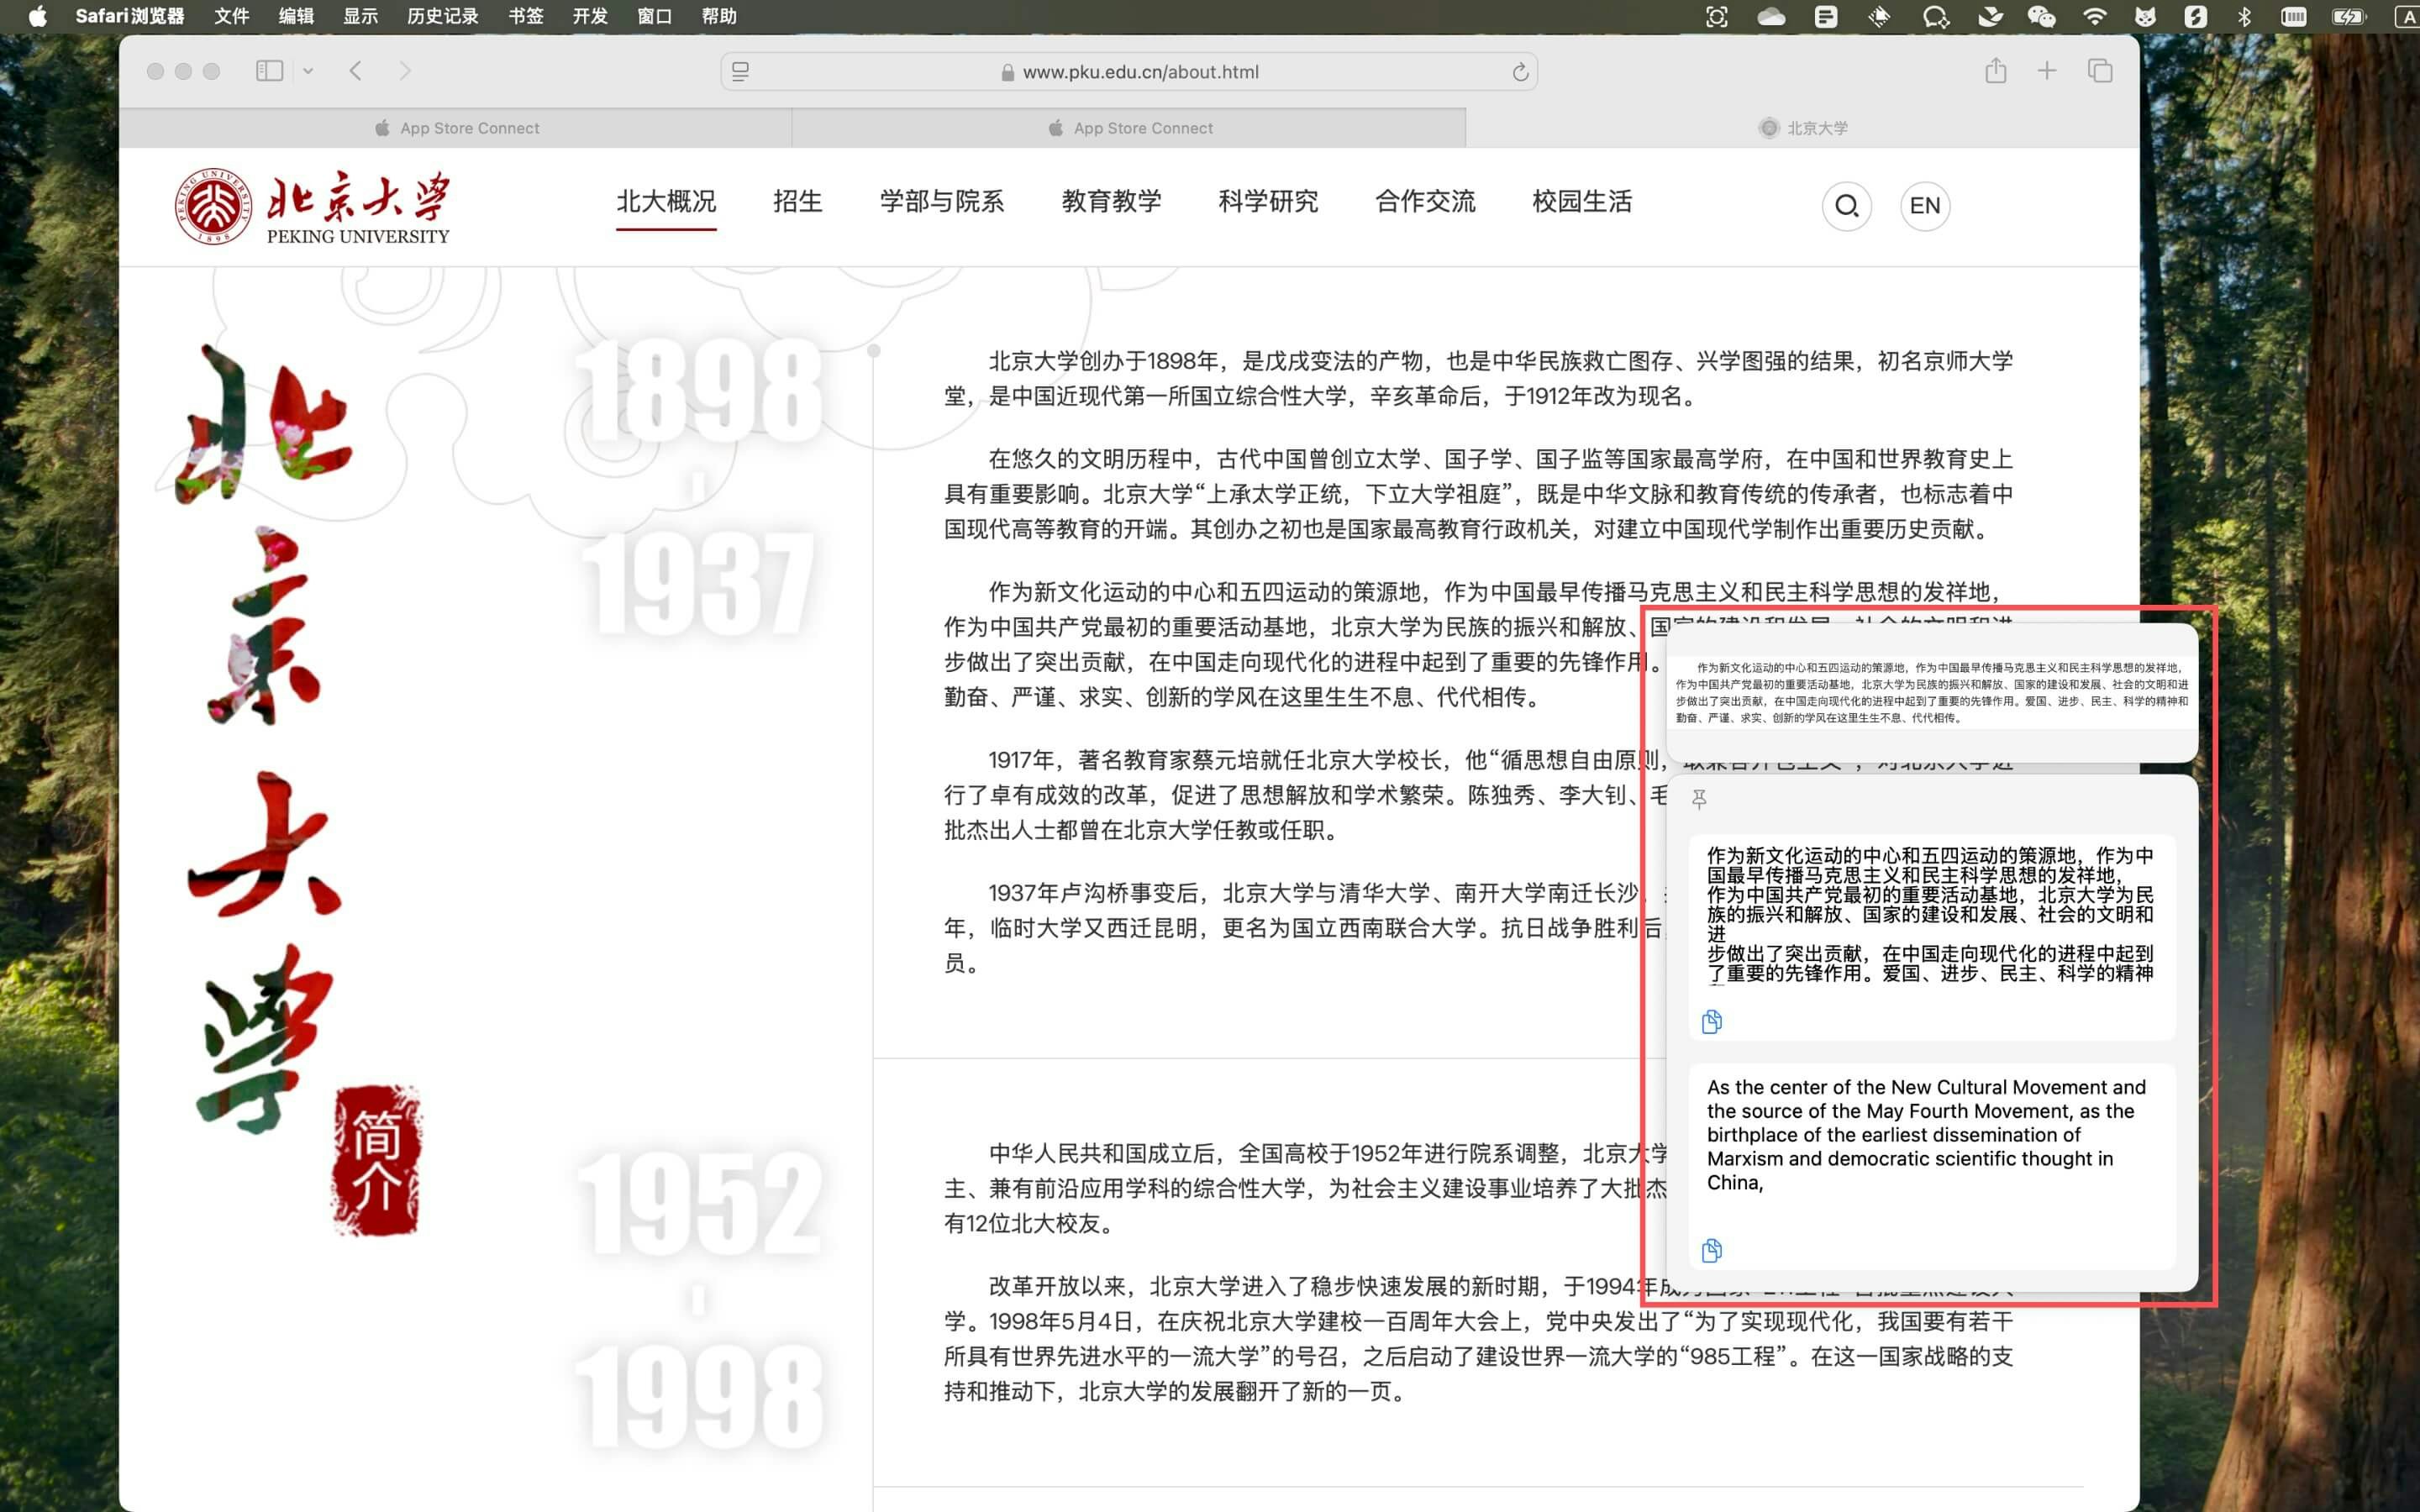
Task: Pin the translation popup window
Action: [1699, 799]
